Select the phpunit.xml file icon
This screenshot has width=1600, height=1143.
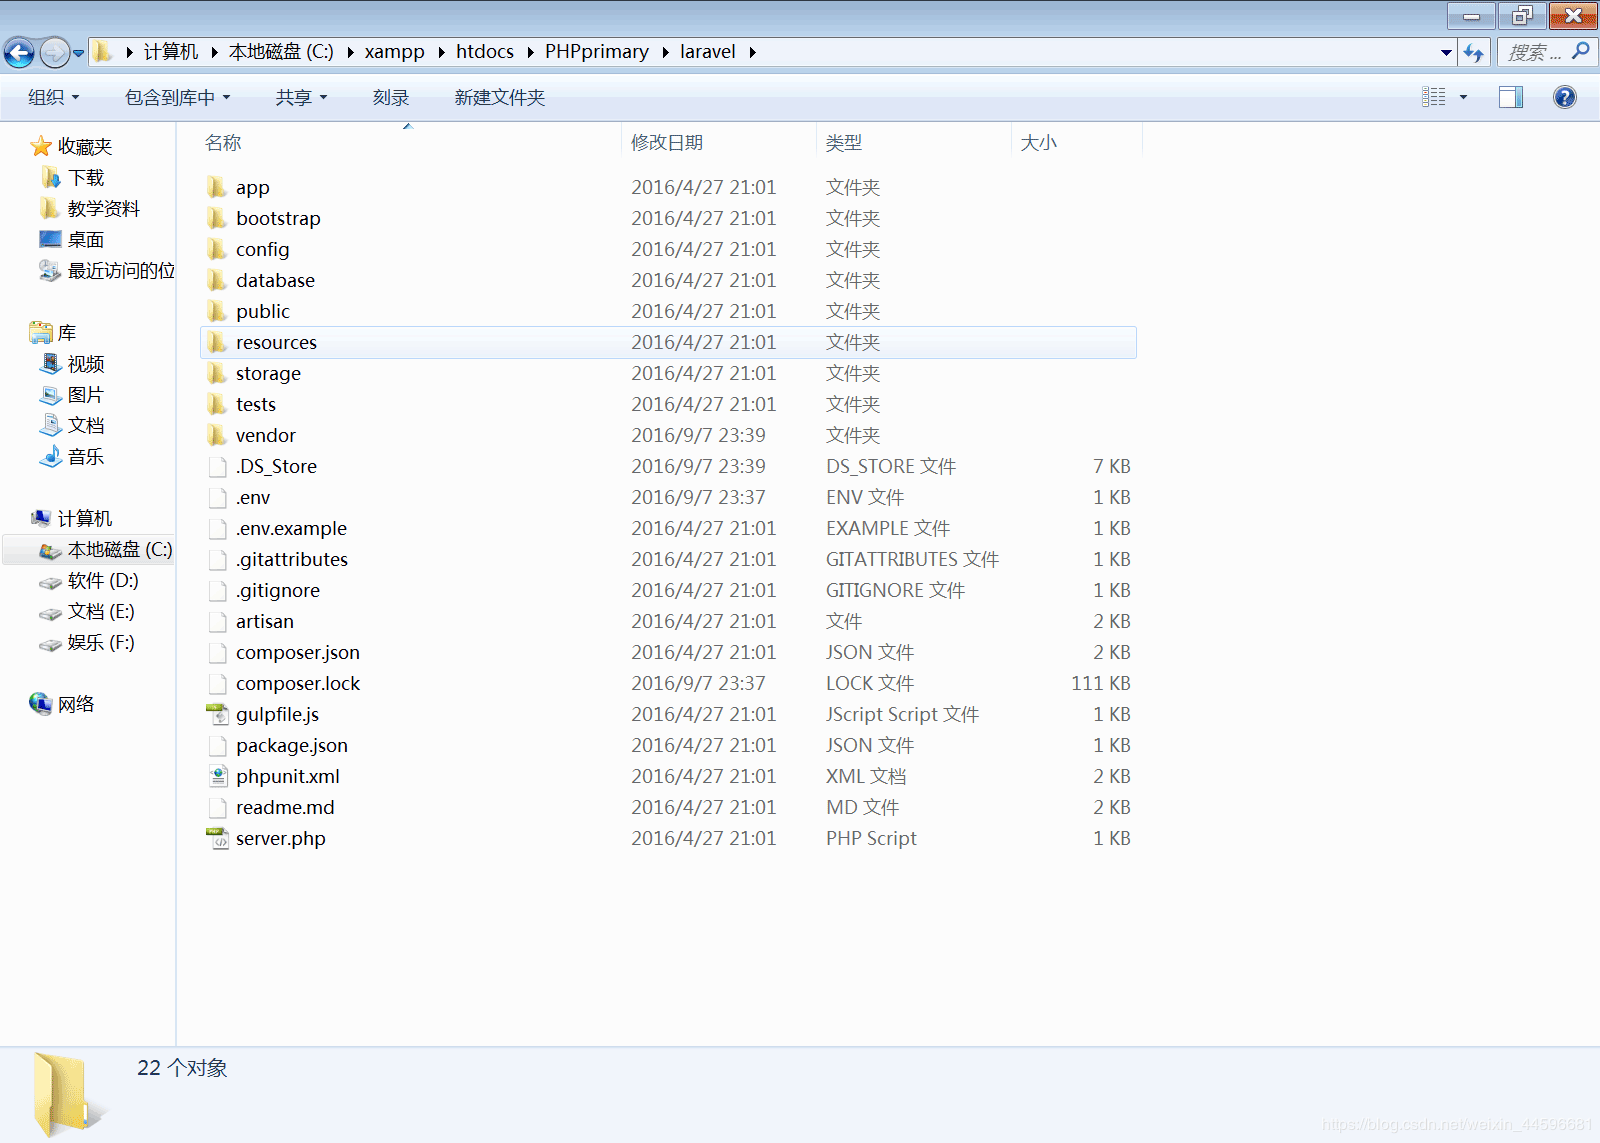(217, 776)
